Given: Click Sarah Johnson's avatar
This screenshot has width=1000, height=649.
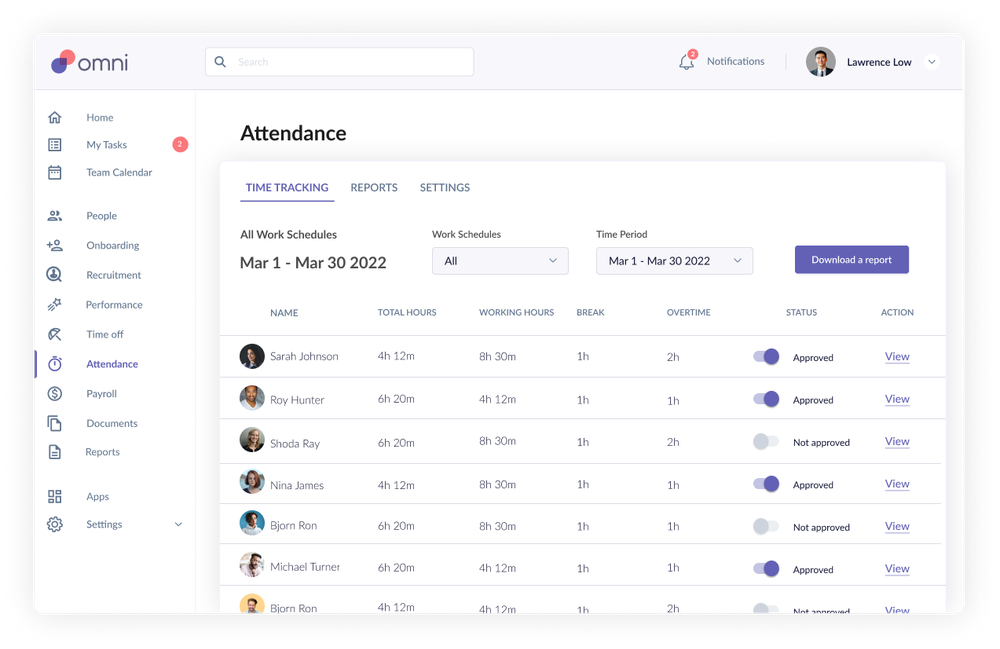Looking at the screenshot, I should coord(252,356).
